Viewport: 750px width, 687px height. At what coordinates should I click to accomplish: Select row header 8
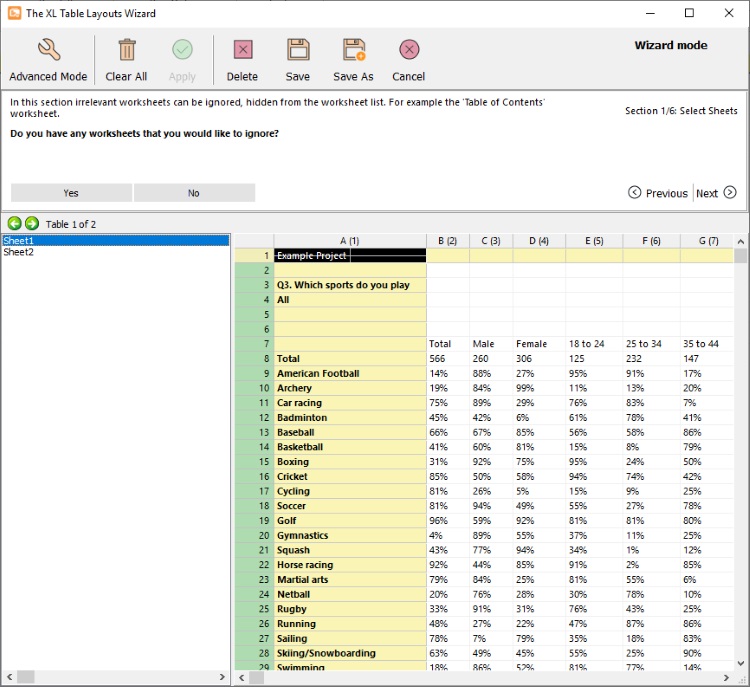pyautogui.click(x=254, y=358)
